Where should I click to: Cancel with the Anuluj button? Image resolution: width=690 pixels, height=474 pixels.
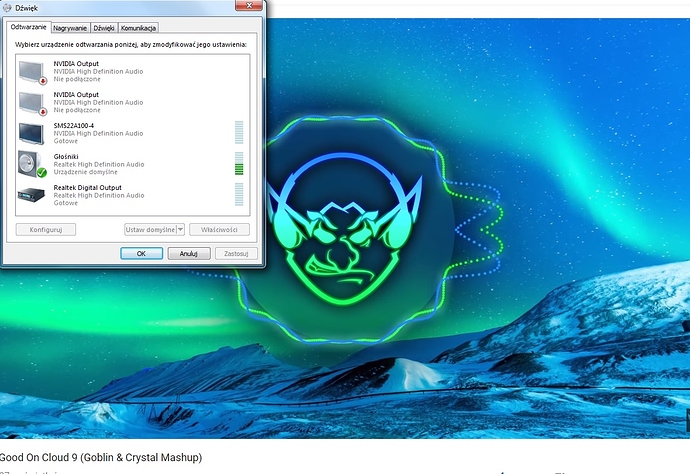coord(189,254)
